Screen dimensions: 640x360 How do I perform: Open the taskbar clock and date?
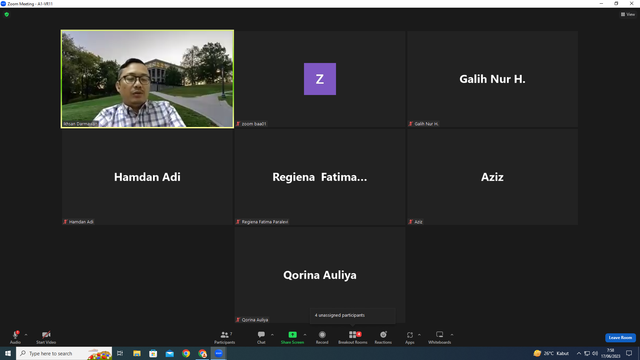(611, 353)
